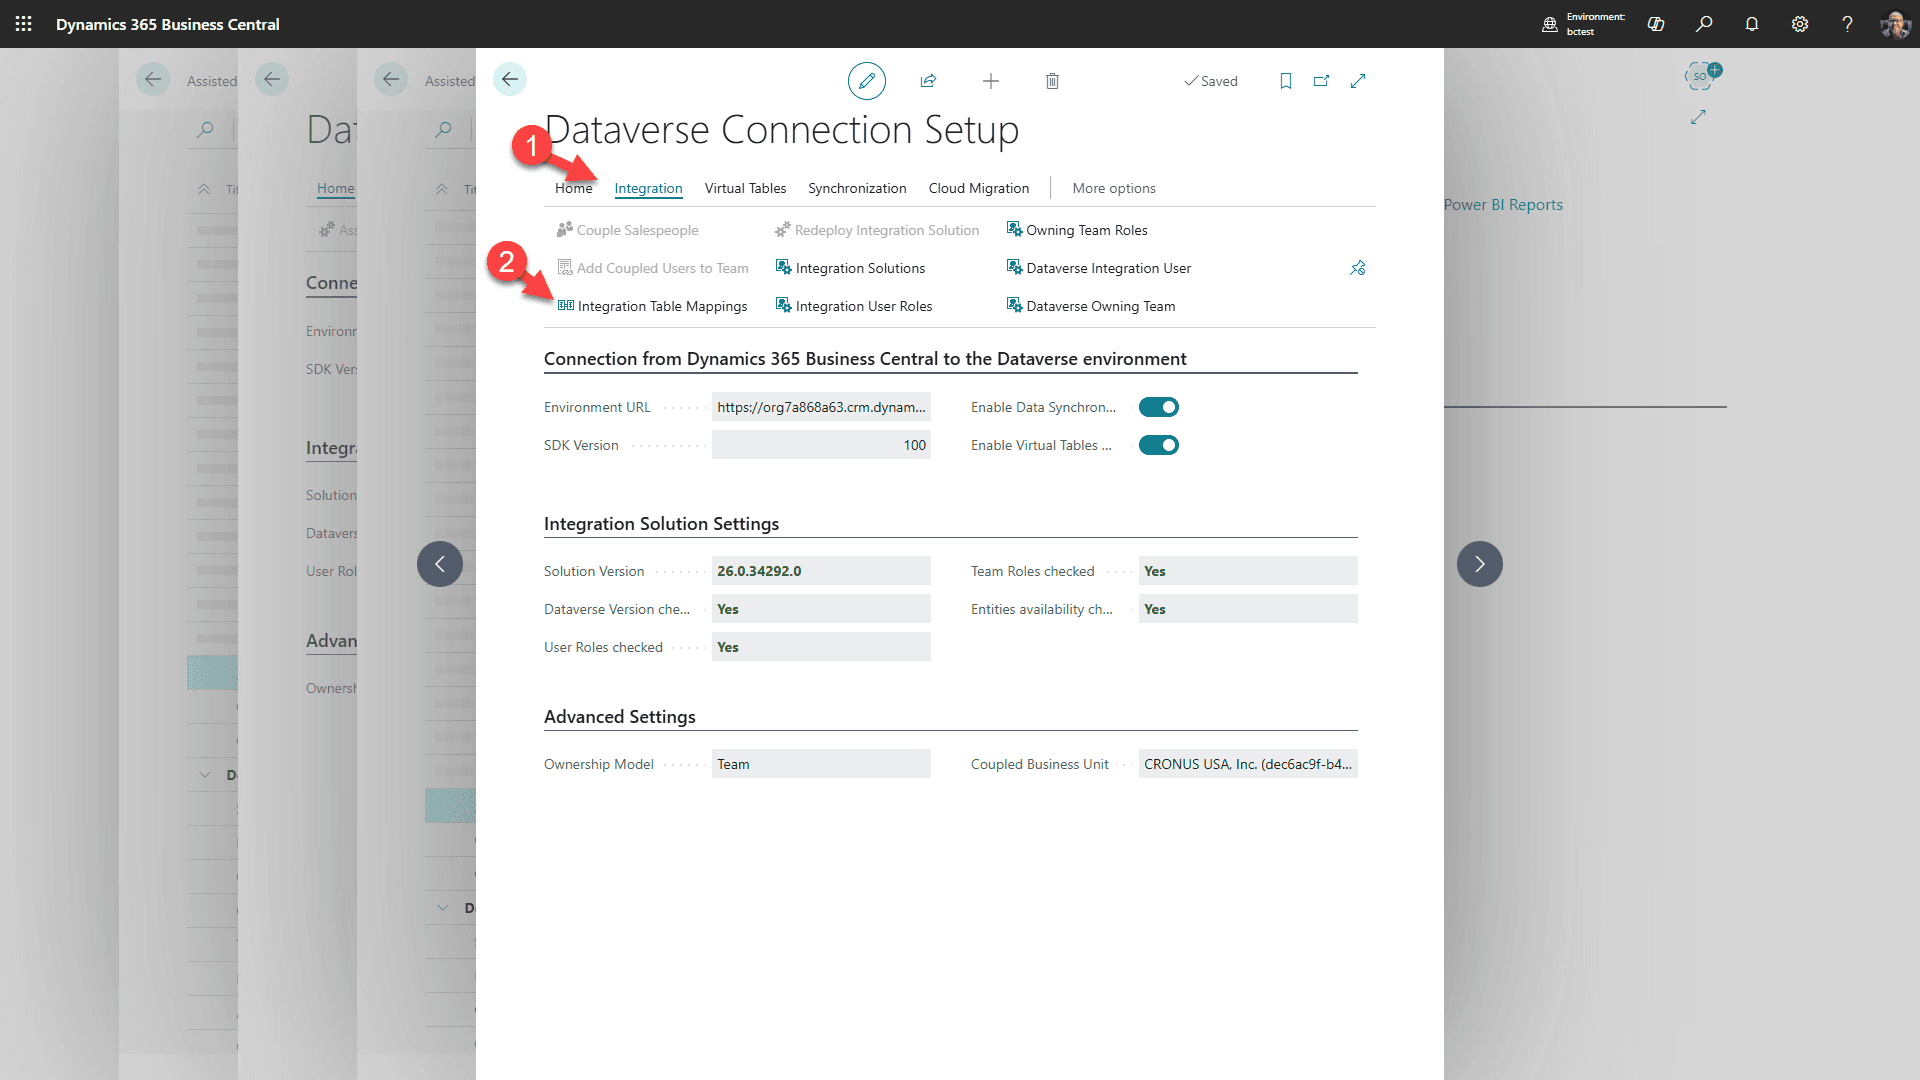
Task: Click Redeploy Integration Solution
Action: pos(886,230)
